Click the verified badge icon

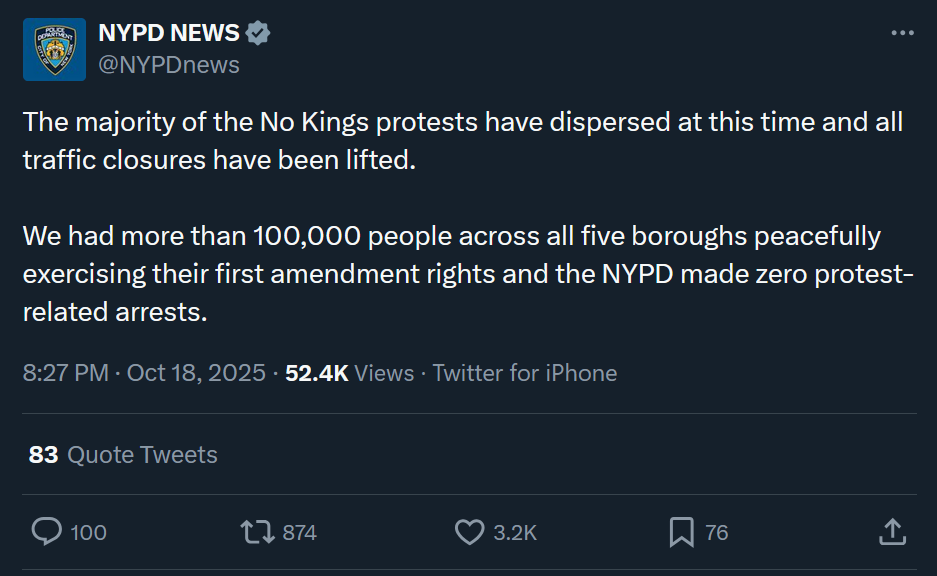pos(258,33)
